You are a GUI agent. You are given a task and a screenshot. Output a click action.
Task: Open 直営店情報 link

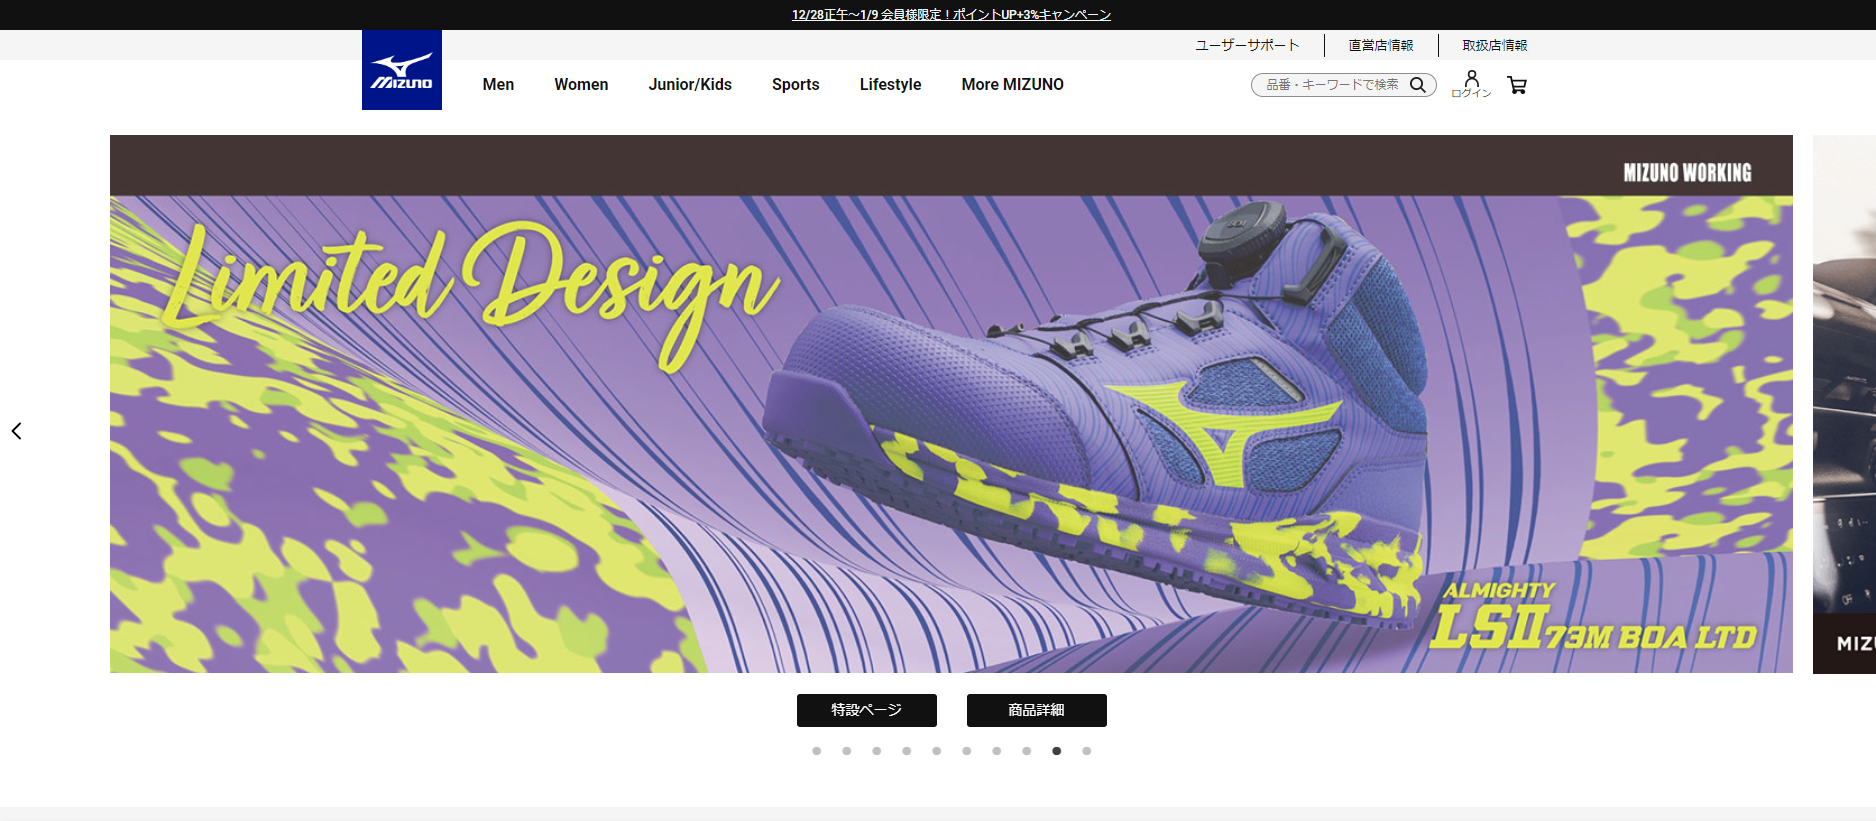pyautogui.click(x=1381, y=45)
